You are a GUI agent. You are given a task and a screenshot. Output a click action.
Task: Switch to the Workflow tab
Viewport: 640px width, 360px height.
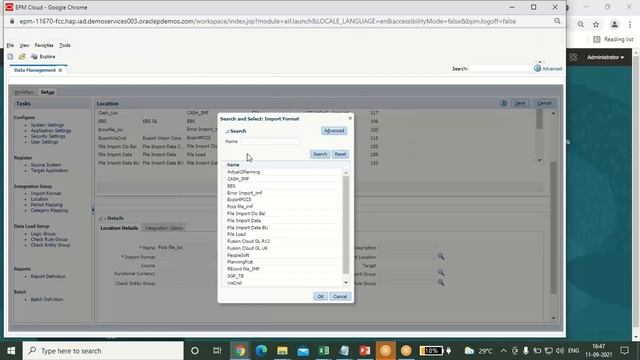[x=24, y=92]
